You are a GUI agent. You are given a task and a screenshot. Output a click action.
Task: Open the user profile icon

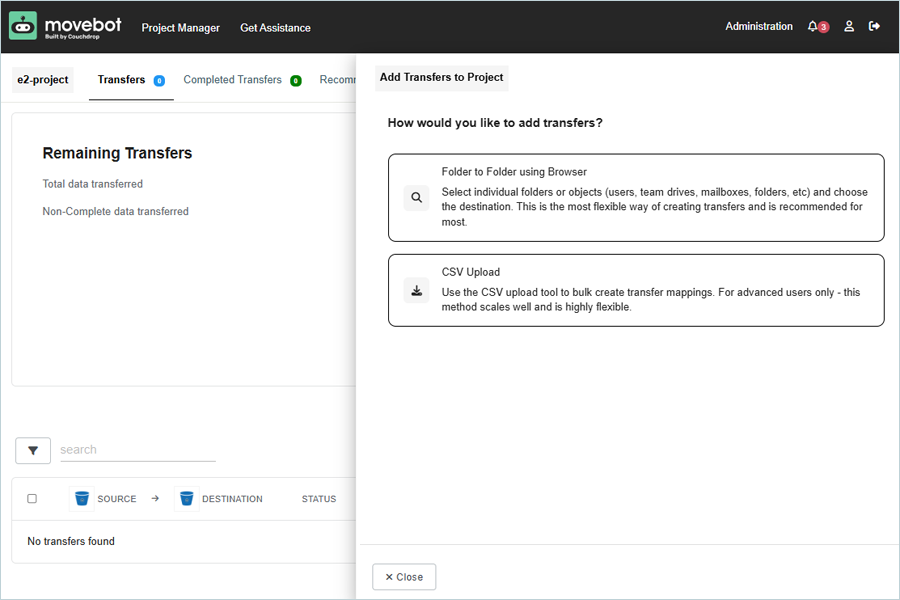click(x=849, y=27)
